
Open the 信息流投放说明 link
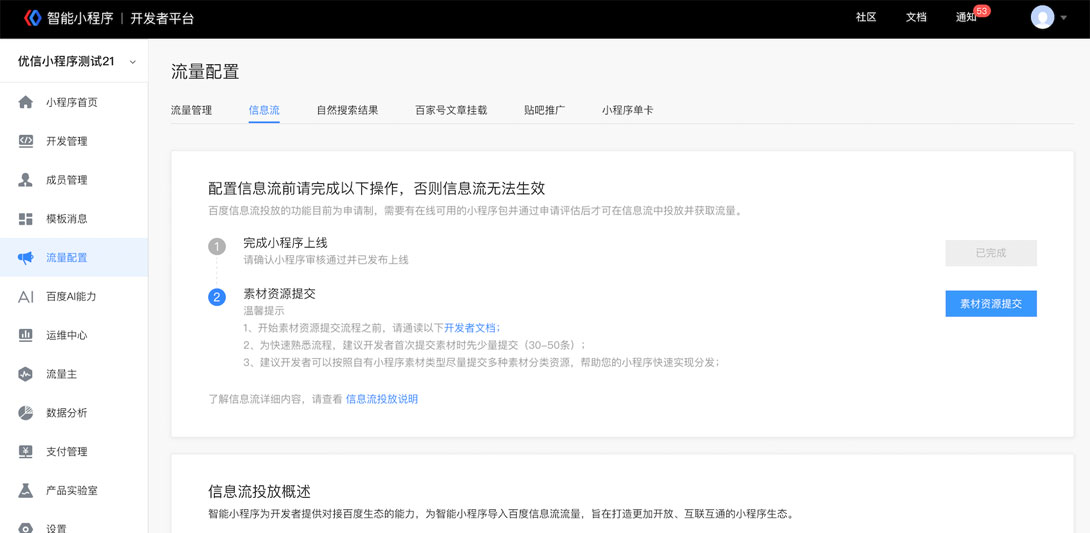click(382, 399)
